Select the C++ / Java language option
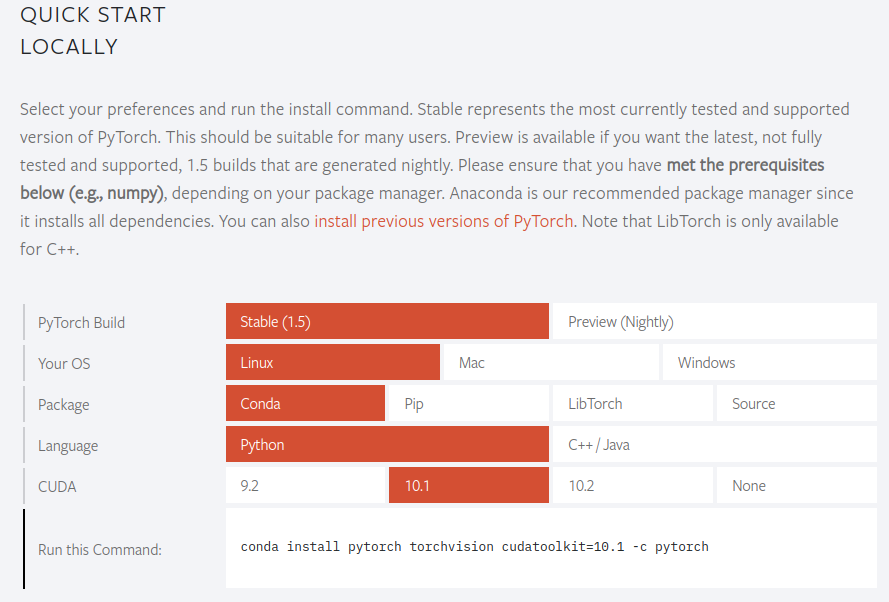 coord(714,445)
